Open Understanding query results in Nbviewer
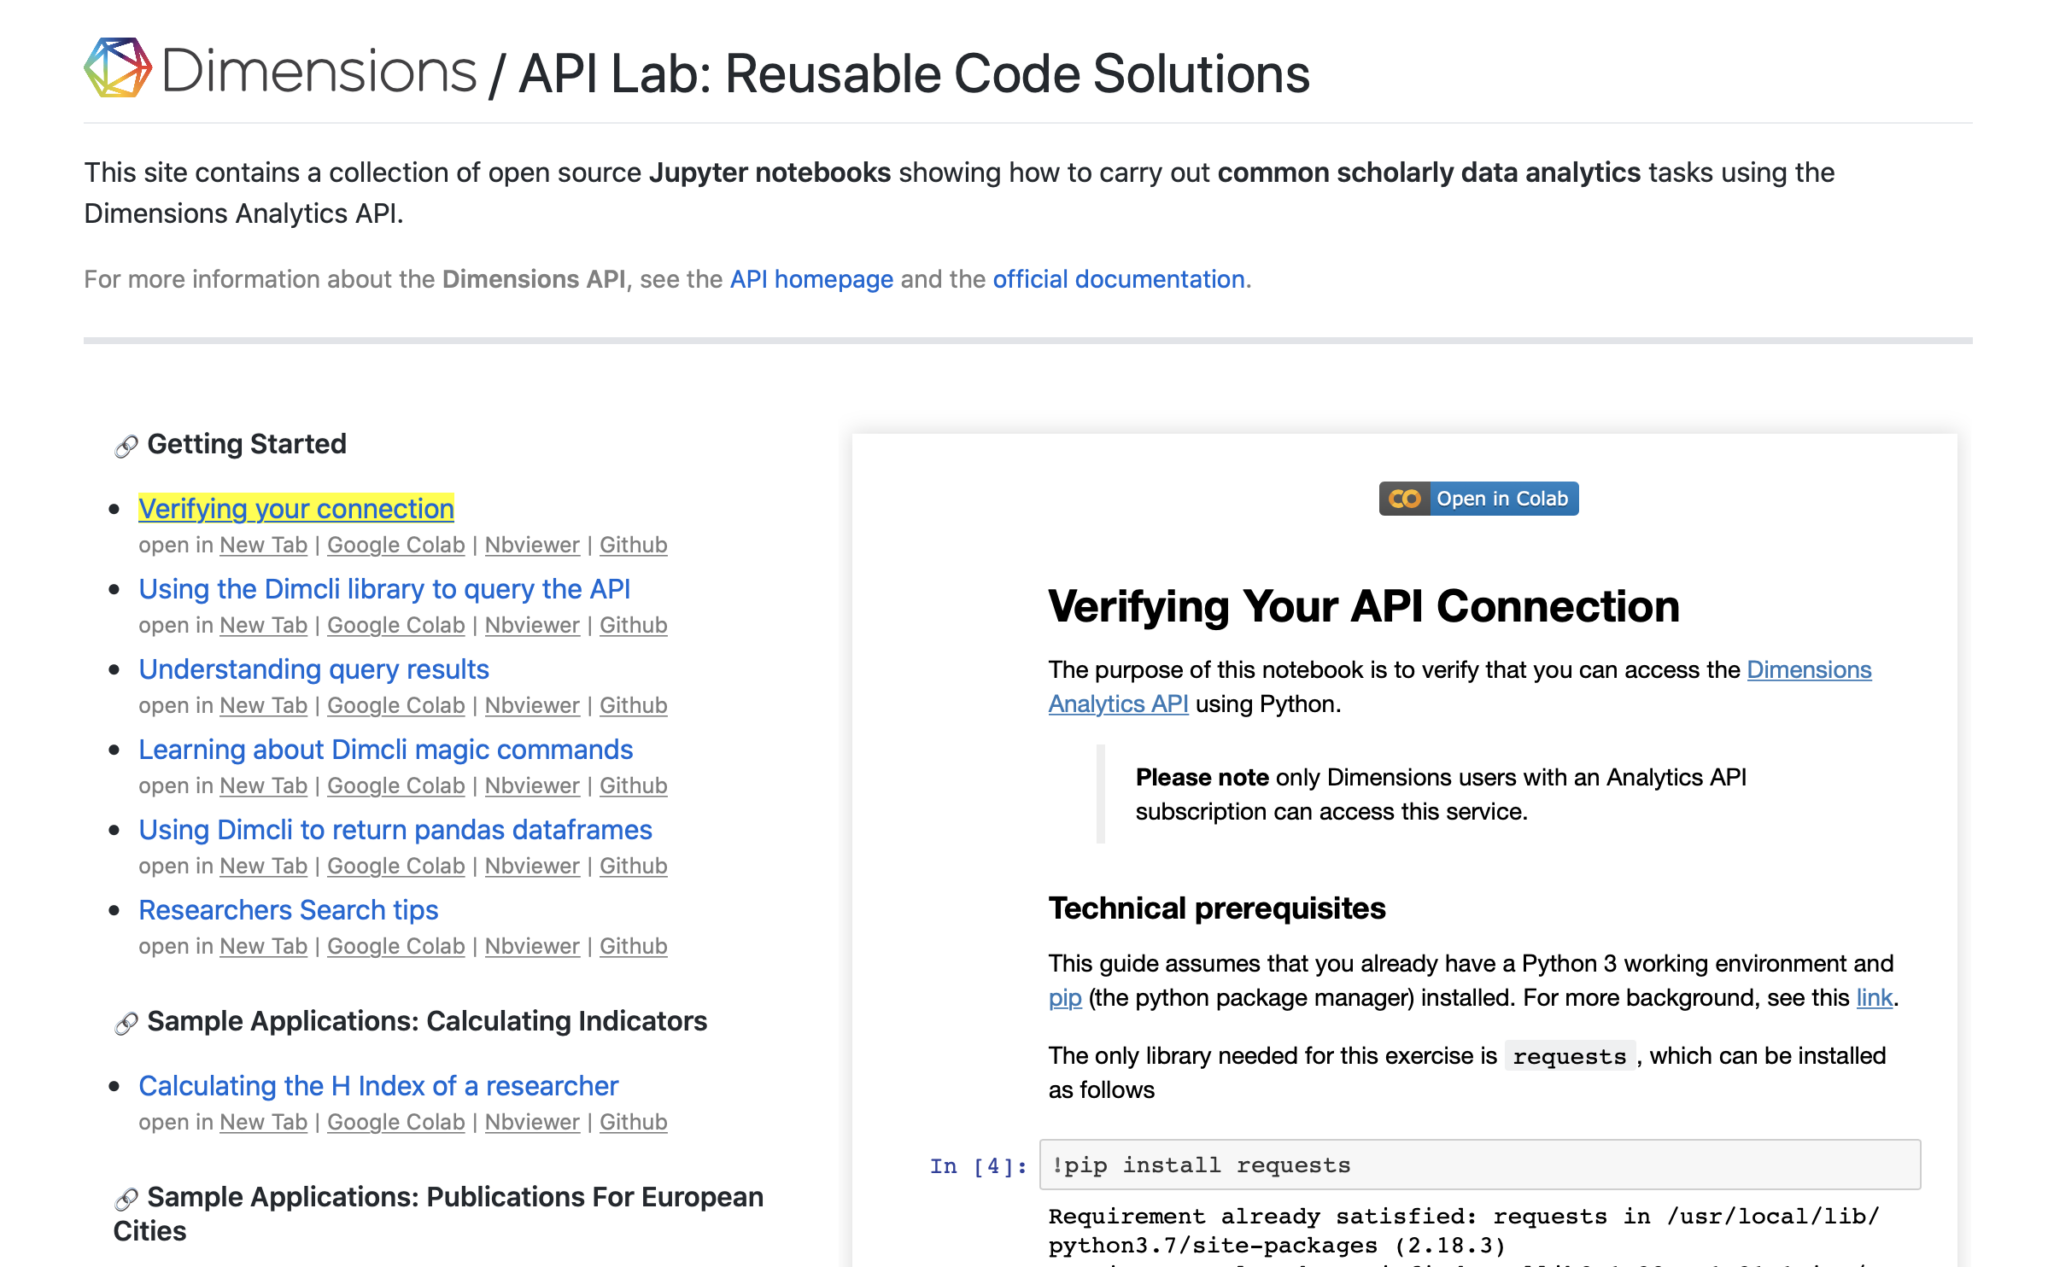This screenshot has height=1267, width=2048. pyautogui.click(x=531, y=705)
